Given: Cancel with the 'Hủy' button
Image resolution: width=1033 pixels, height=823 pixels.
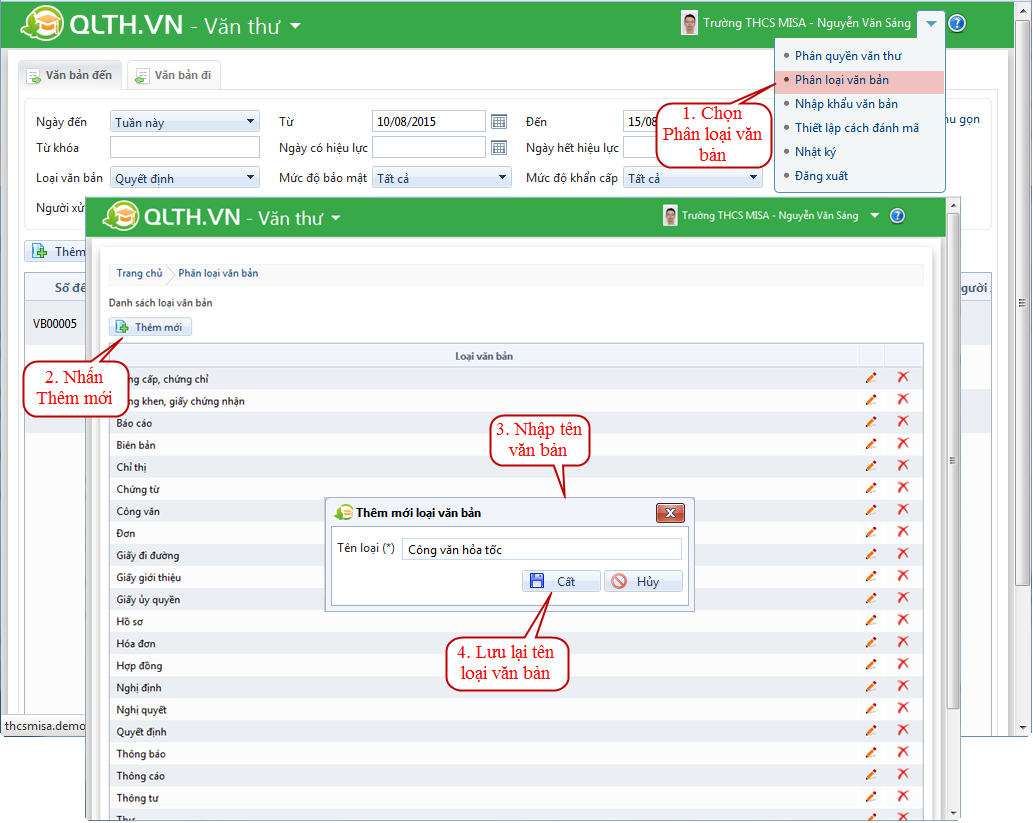Looking at the screenshot, I should (x=643, y=581).
